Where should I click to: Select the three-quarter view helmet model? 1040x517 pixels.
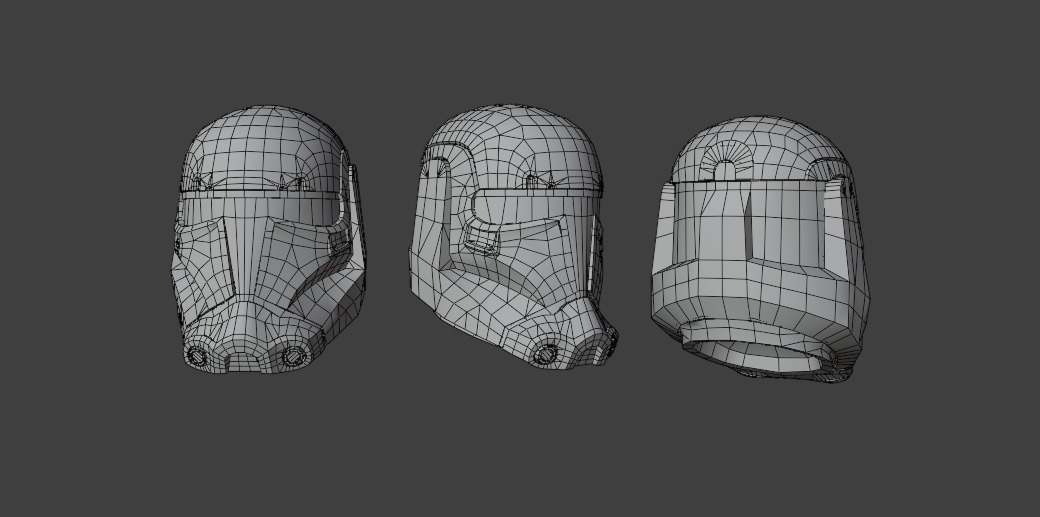(512, 236)
